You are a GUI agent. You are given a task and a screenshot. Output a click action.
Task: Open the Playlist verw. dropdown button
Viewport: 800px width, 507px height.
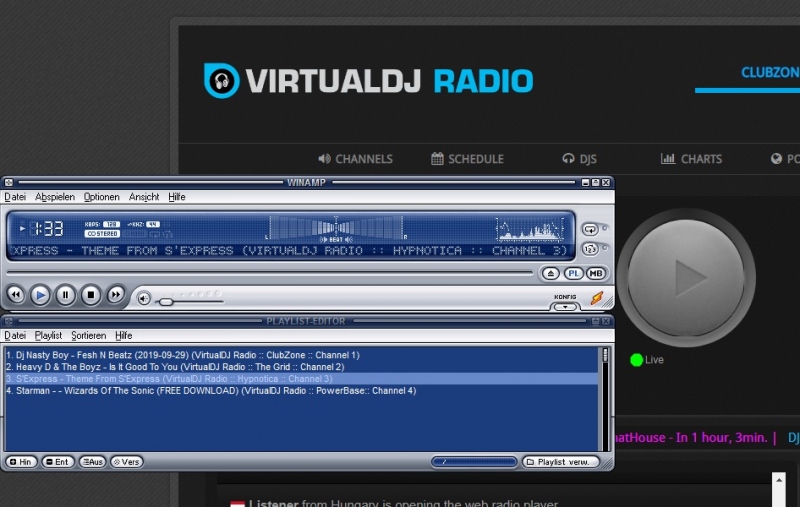pyautogui.click(x=560, y=462)
